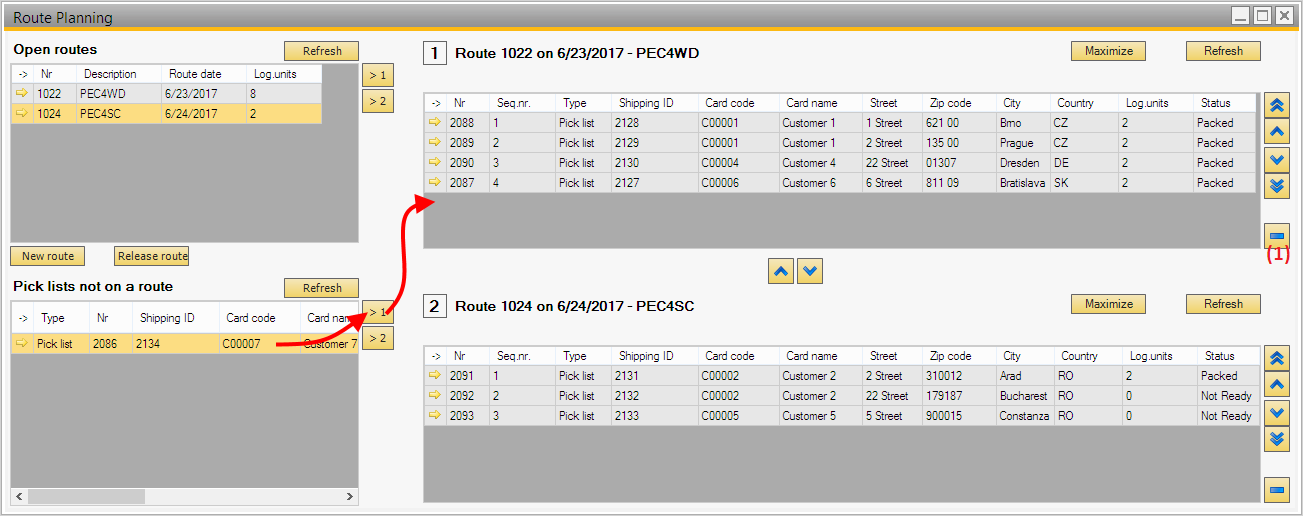This screenshot has width=1303, height=516.
Task: Move row down one in Route 1022 grid
Action: tap(1276, 159)
